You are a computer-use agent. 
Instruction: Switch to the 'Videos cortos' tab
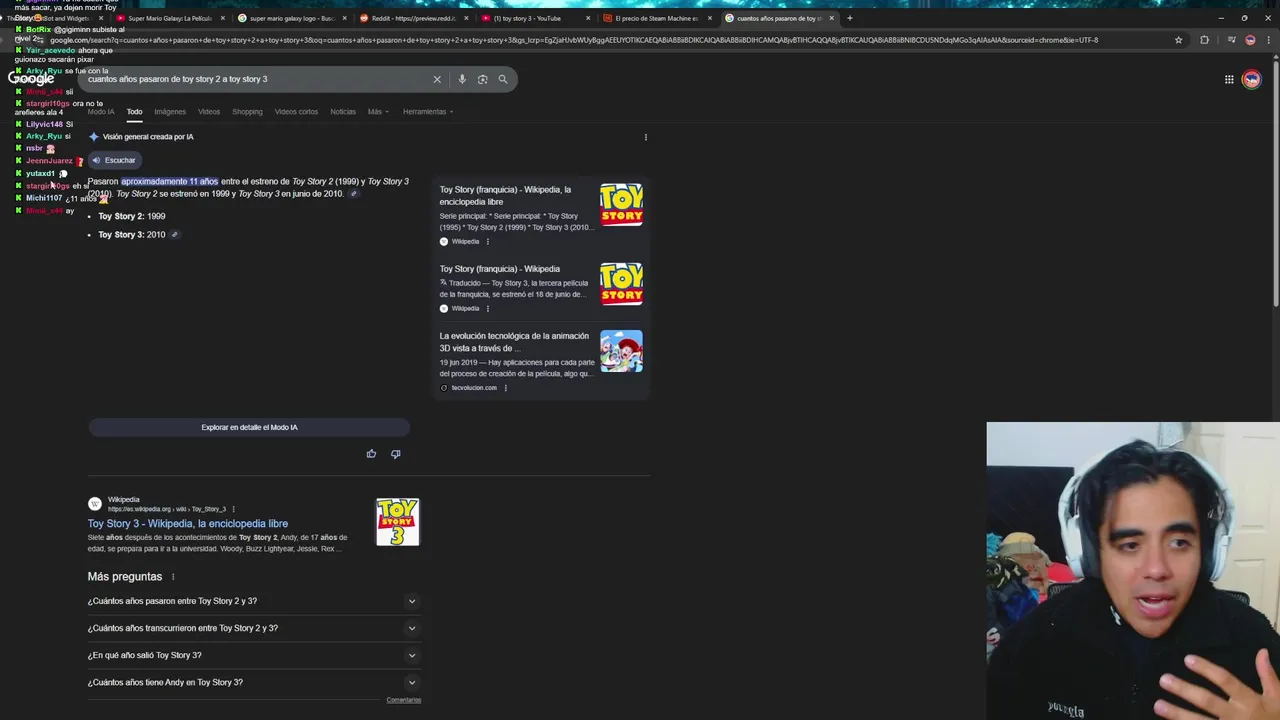tap(296, 112)
